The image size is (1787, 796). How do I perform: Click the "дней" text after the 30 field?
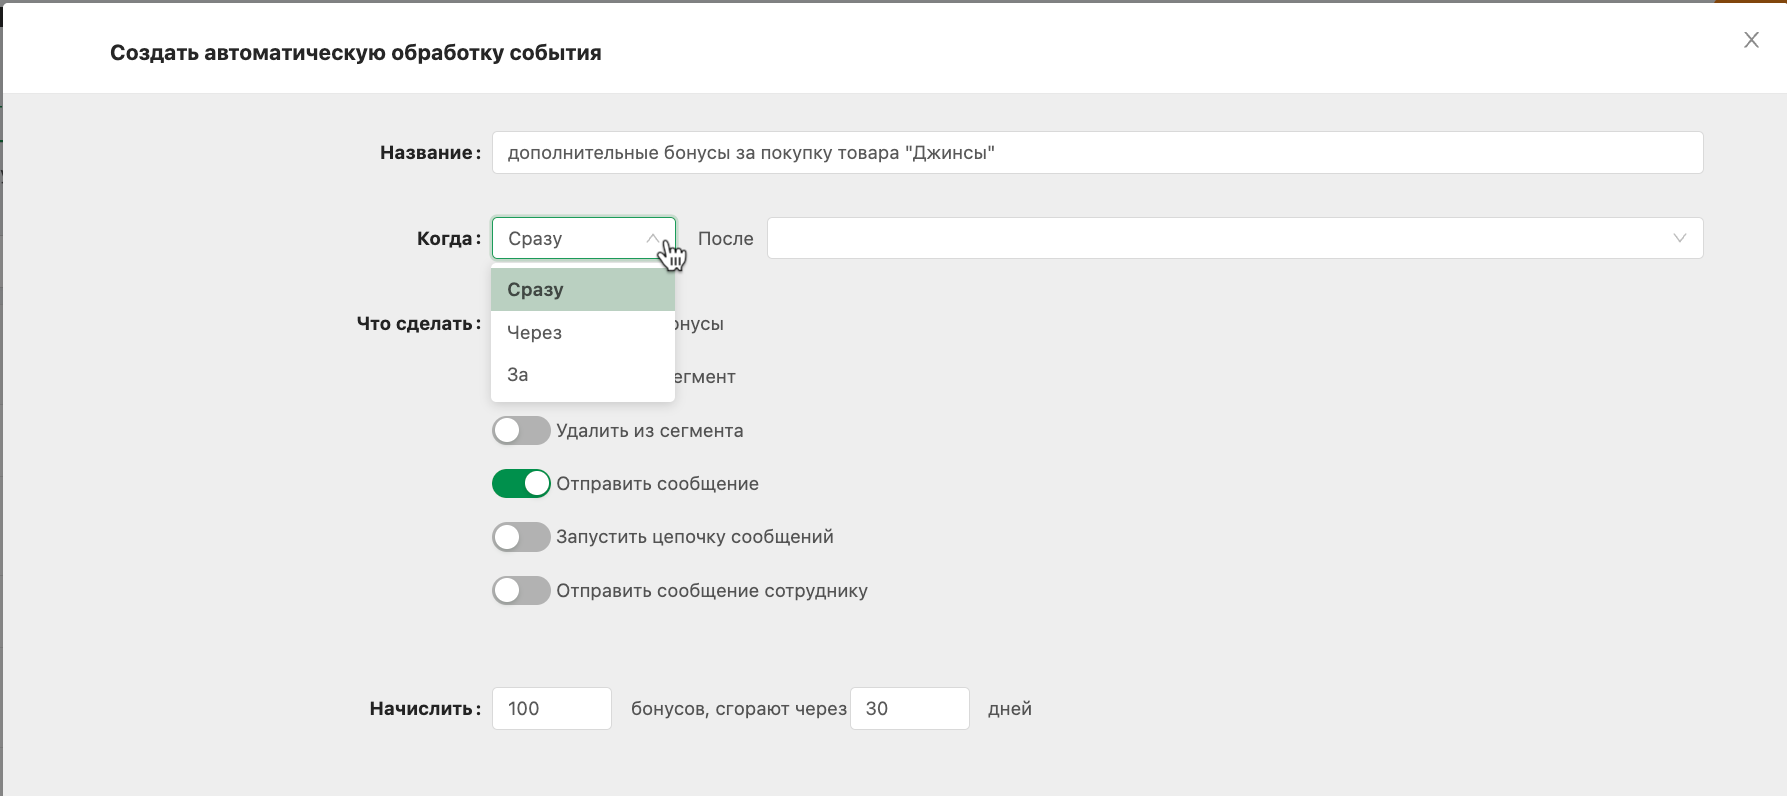coord(1010,709)
